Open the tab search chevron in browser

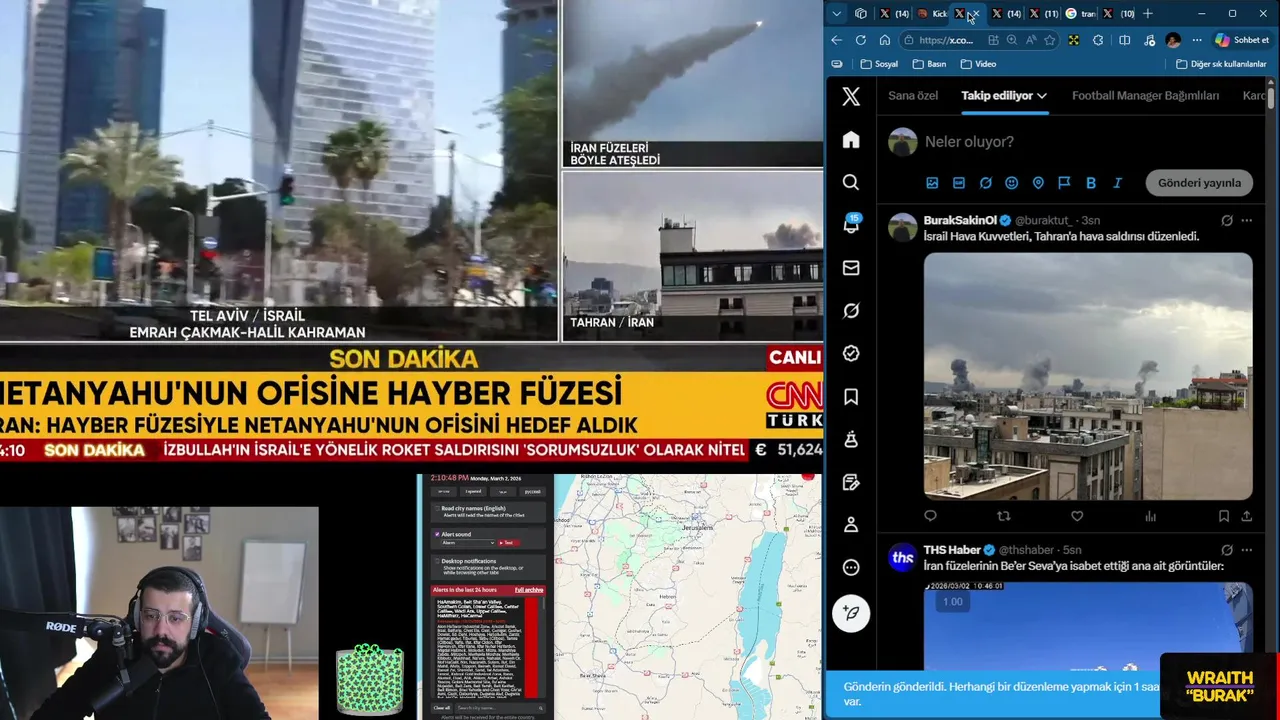837,14
